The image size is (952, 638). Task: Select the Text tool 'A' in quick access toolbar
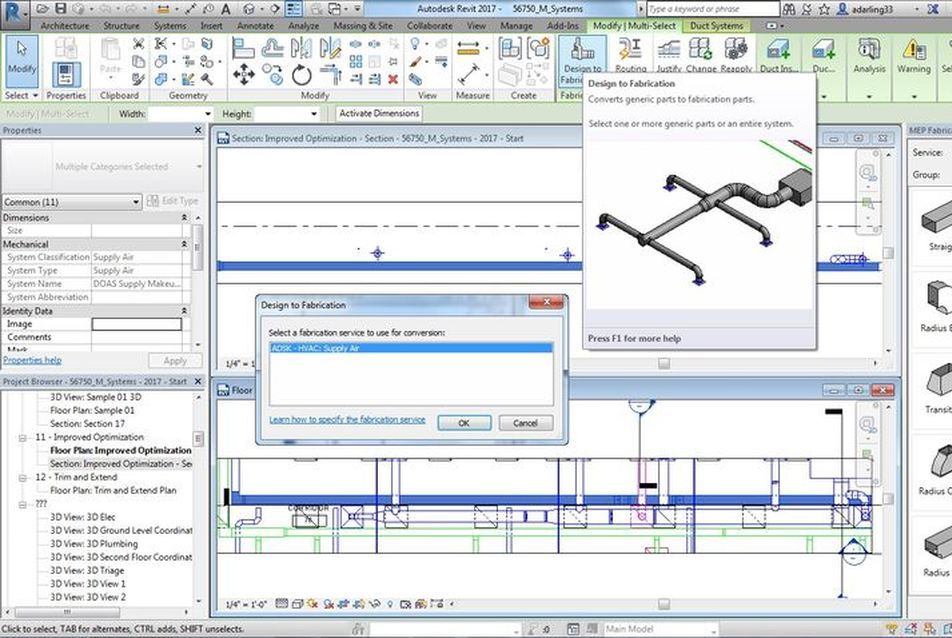pyautogui.click(x=226, y=8)
